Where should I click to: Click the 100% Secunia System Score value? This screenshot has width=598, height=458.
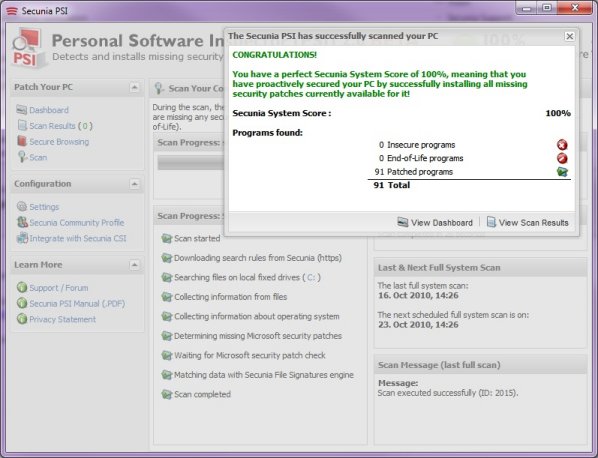click(558, 113)
